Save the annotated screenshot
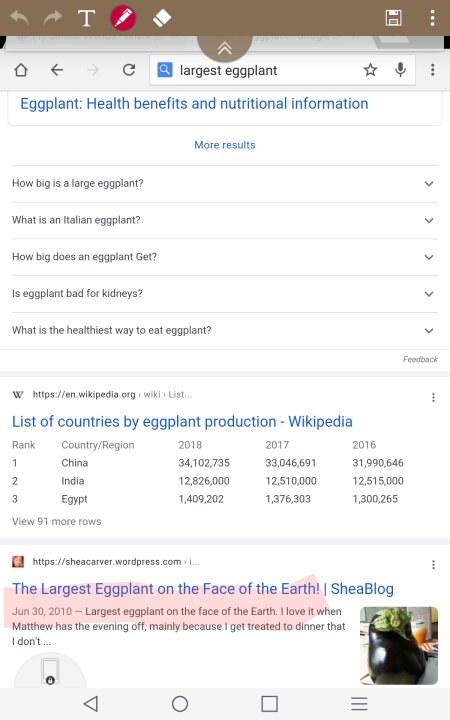450x720 pixels. pos(394,18)
